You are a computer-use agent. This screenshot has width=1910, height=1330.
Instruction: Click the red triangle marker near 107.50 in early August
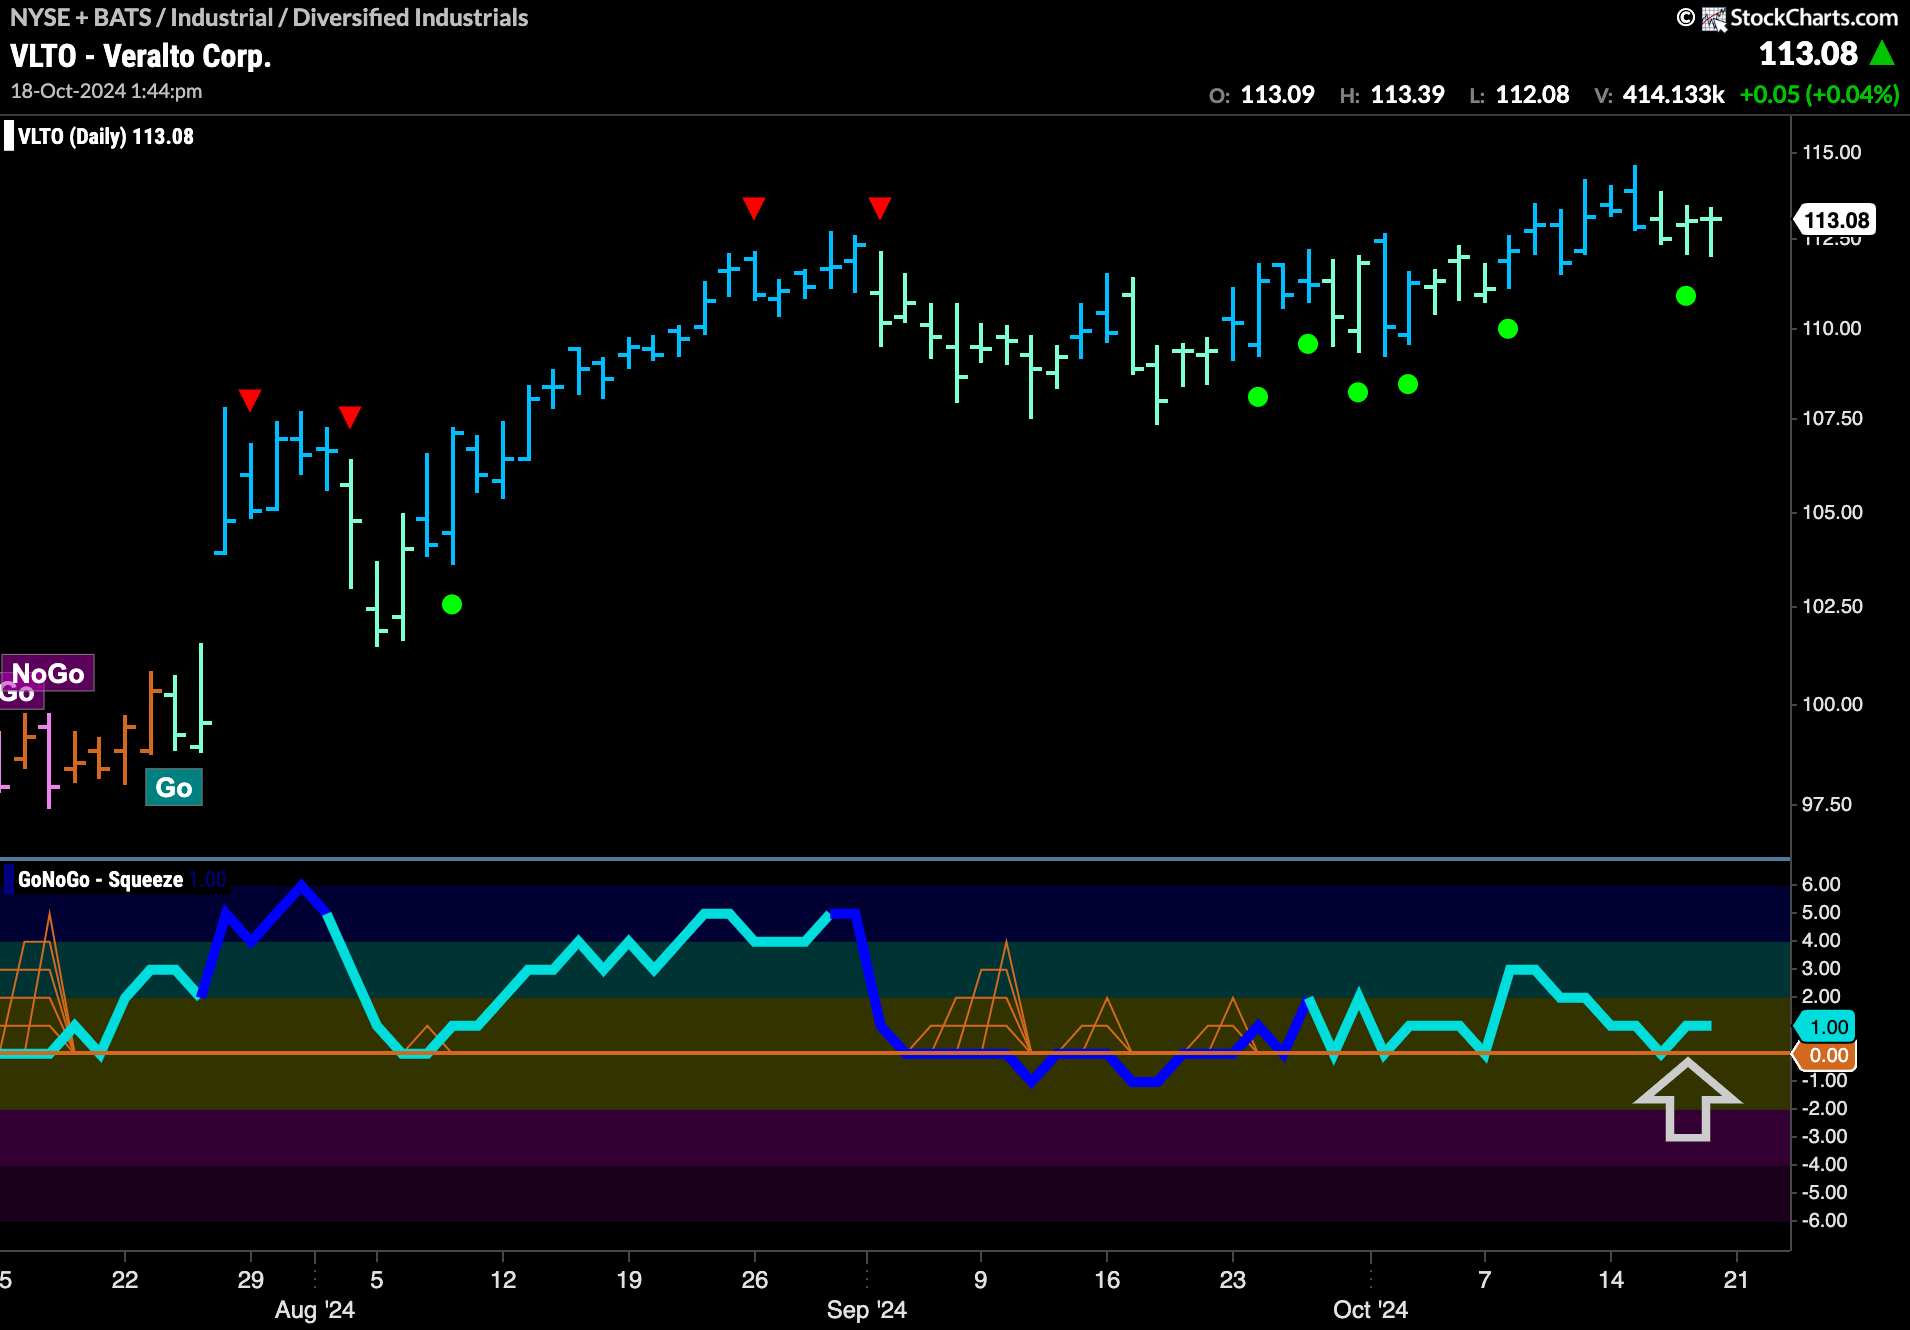[350, 416]
